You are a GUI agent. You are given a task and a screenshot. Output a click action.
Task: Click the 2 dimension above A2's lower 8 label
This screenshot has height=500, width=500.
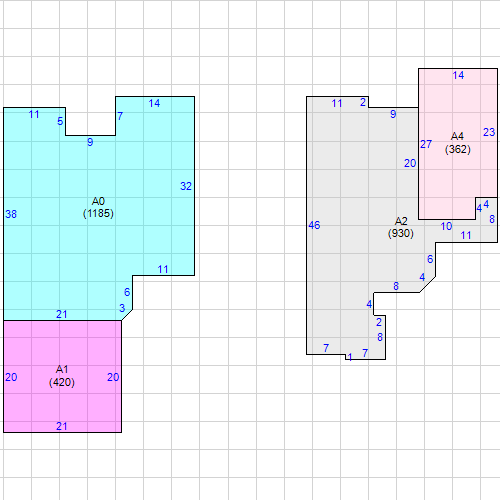[x=379, y=322]
